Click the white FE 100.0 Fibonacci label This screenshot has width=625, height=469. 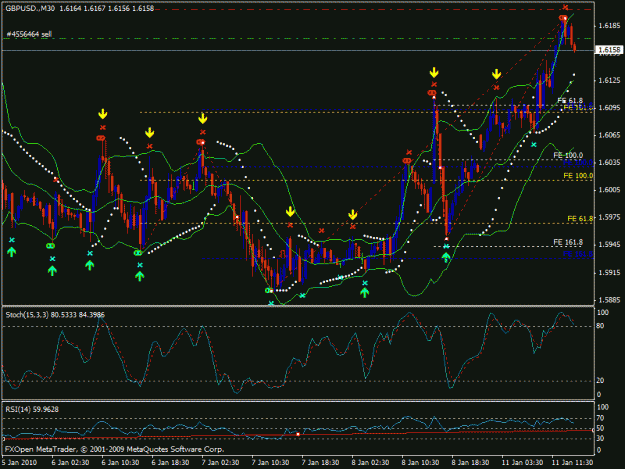pyautogui.click(x=568, y=155)
